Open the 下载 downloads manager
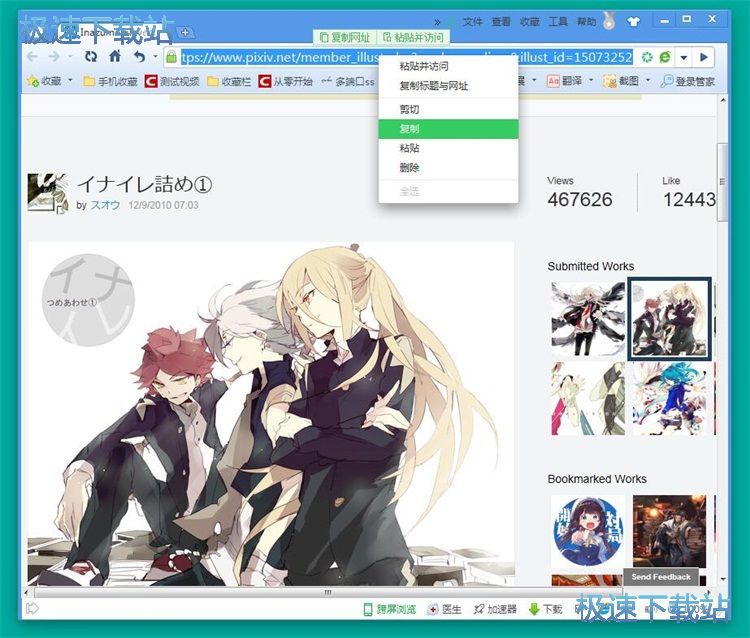 coord(546,609)
